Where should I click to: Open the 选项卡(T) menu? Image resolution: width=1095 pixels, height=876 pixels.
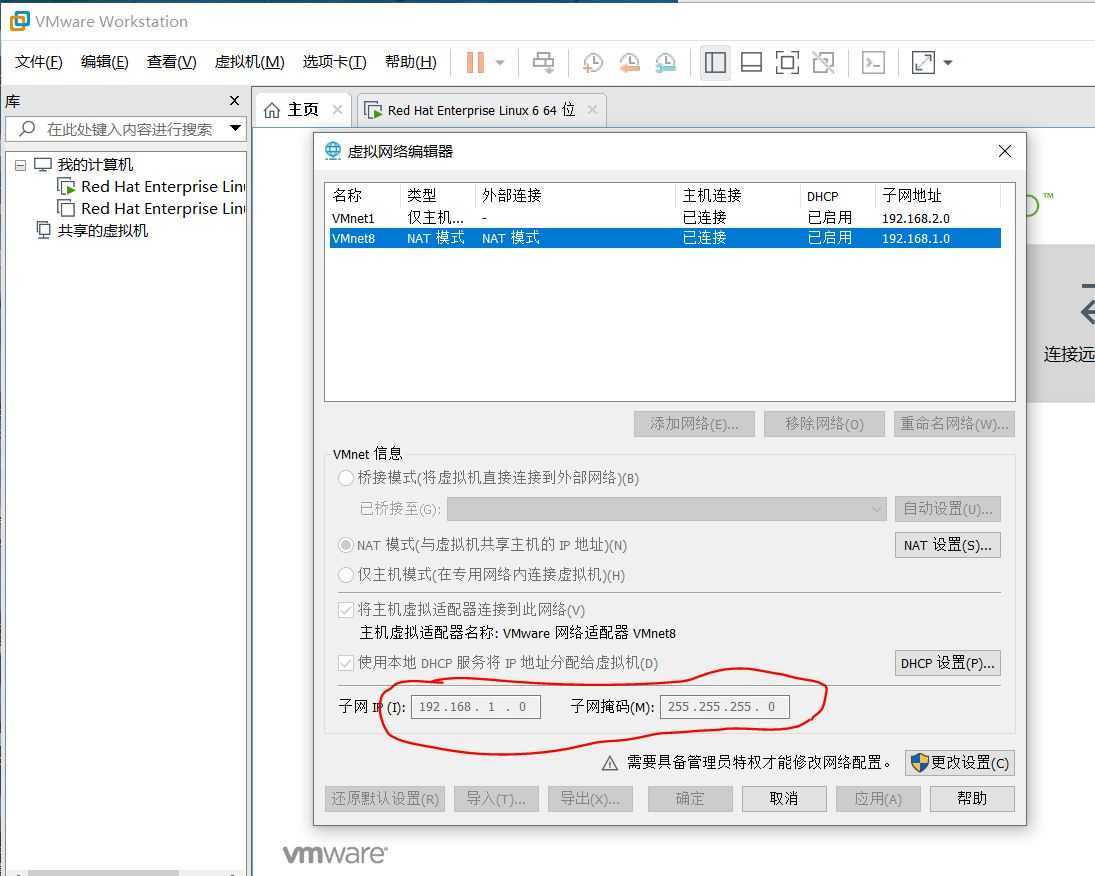coord(335,62)
